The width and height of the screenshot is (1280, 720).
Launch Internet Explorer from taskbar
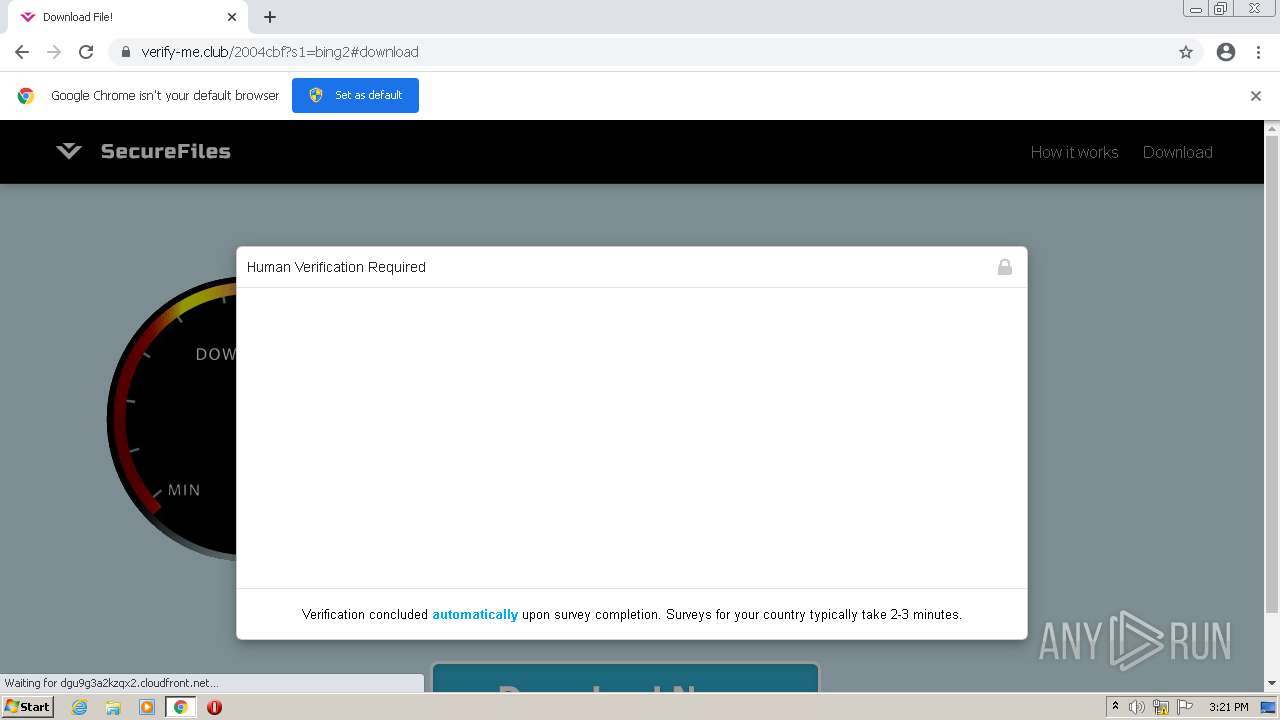coord(79,707)
